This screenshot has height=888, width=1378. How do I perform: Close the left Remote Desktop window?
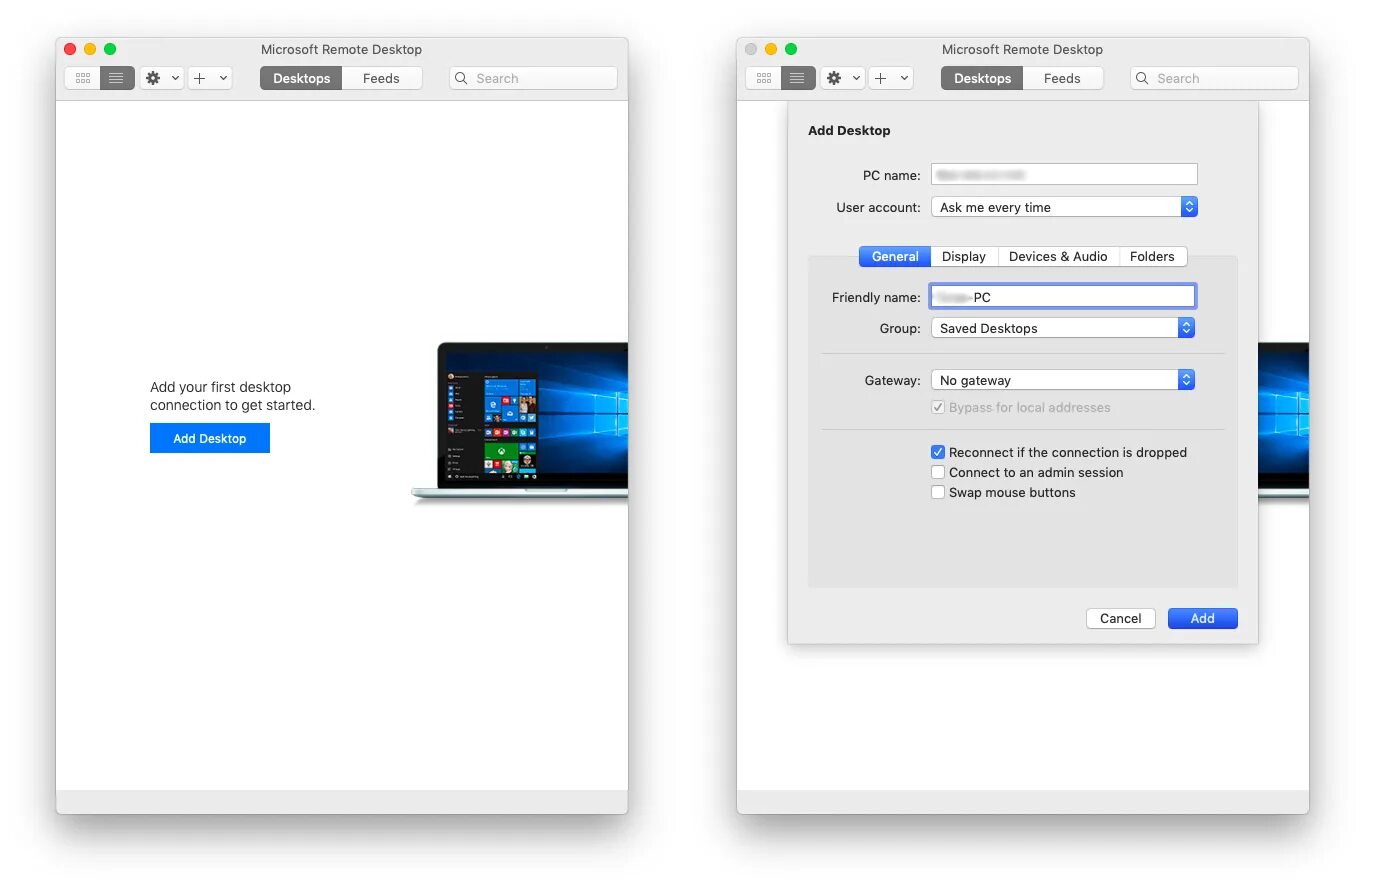[70, 49]
